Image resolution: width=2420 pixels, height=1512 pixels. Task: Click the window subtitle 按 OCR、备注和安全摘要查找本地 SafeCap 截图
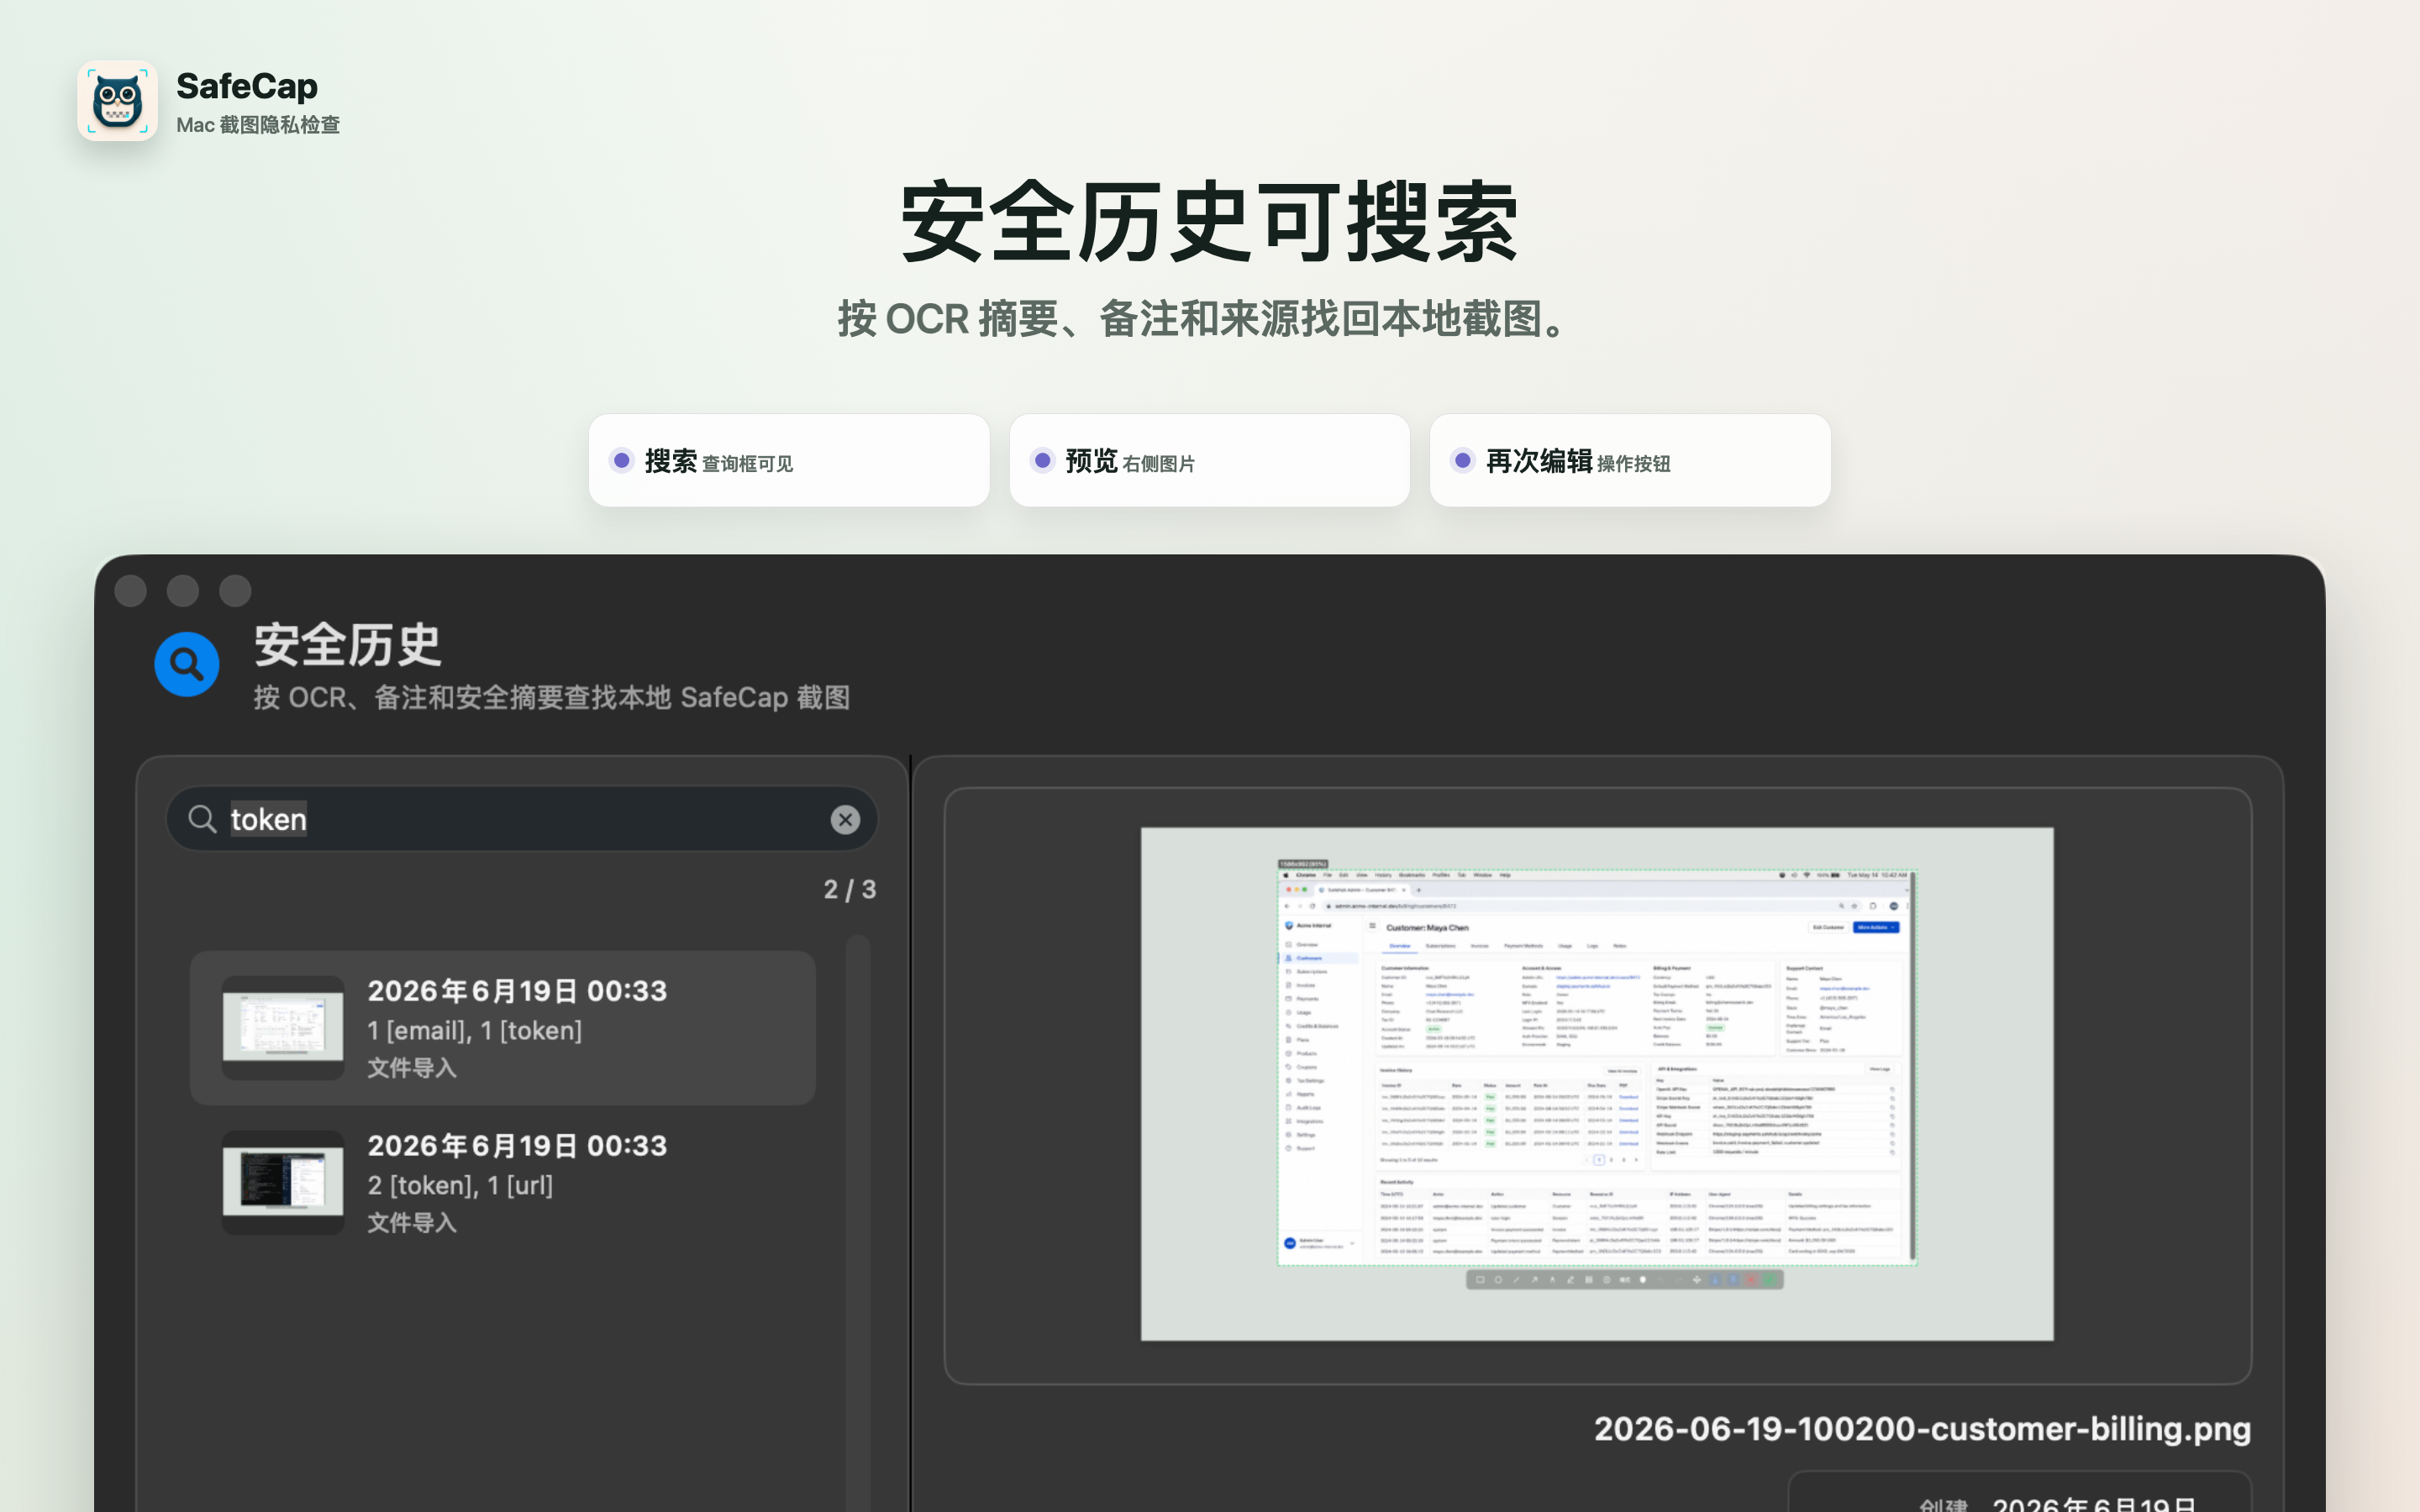(552, 698)
